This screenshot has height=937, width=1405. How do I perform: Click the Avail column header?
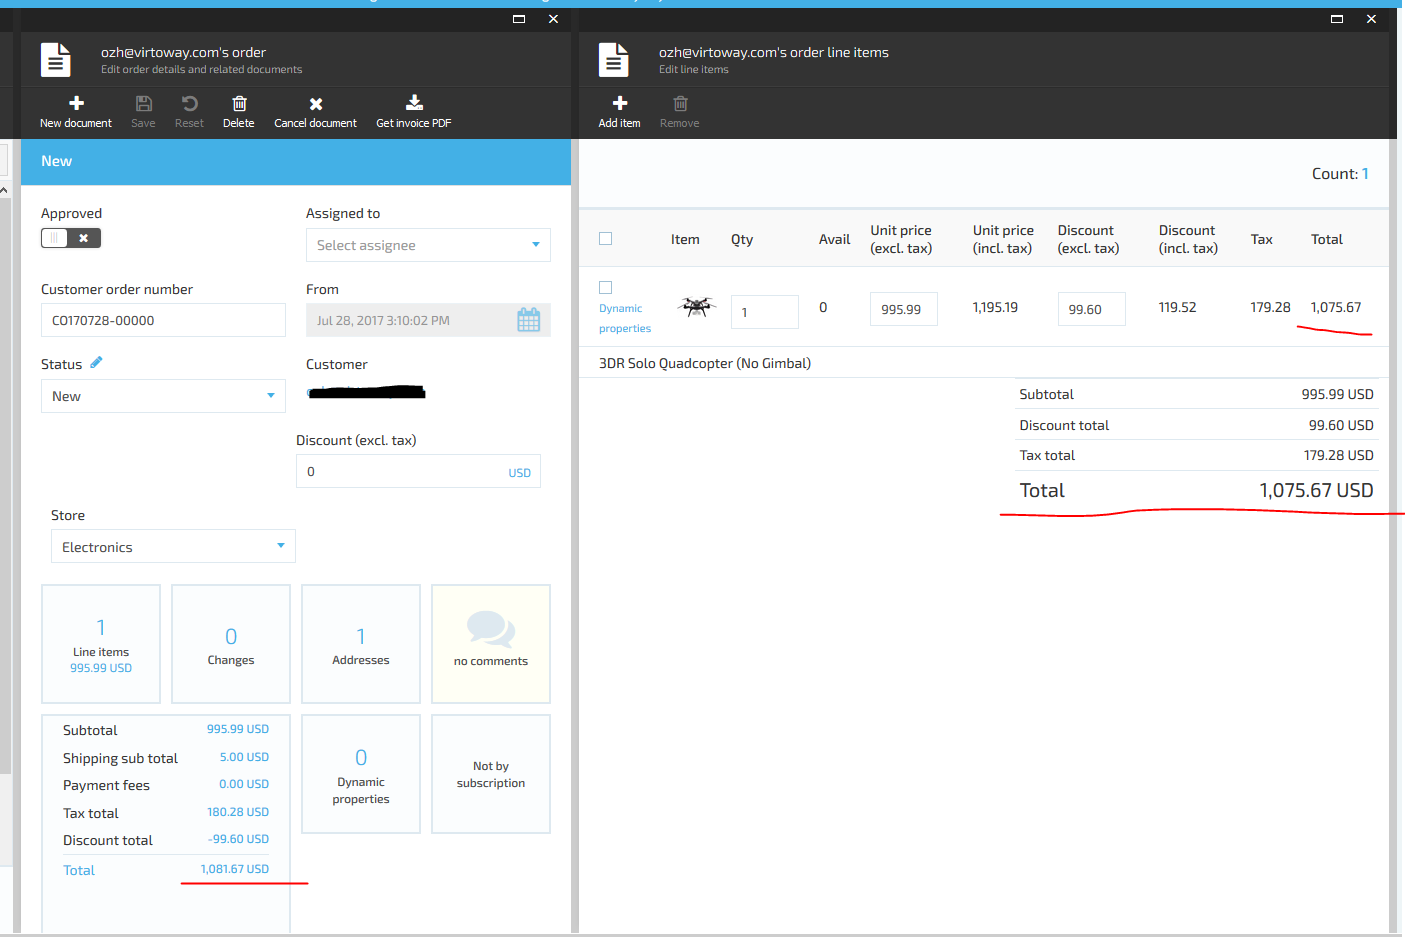[x=834, y=239]
